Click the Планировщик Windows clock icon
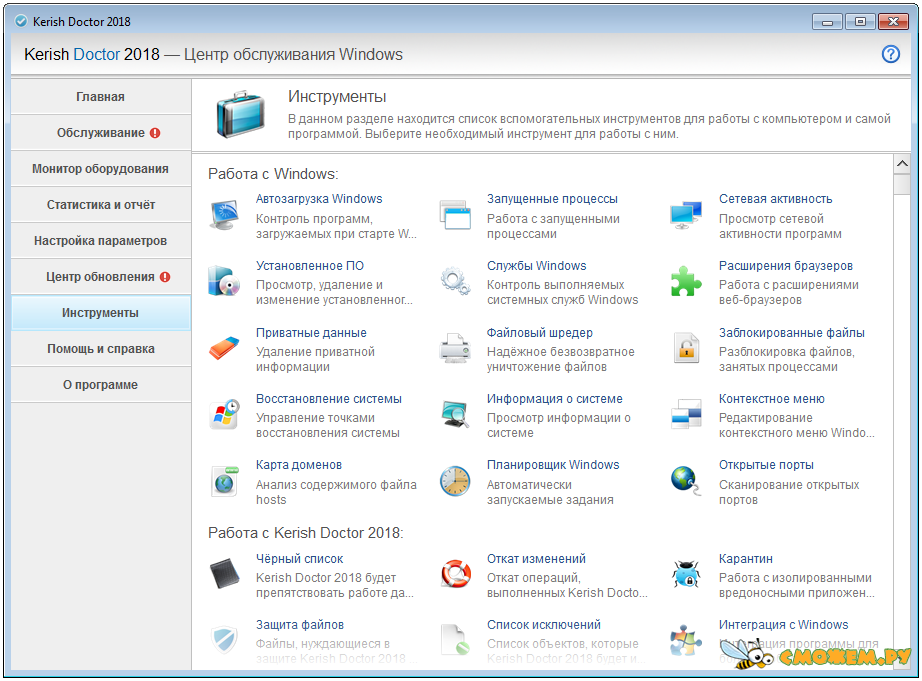 point(455,481)
